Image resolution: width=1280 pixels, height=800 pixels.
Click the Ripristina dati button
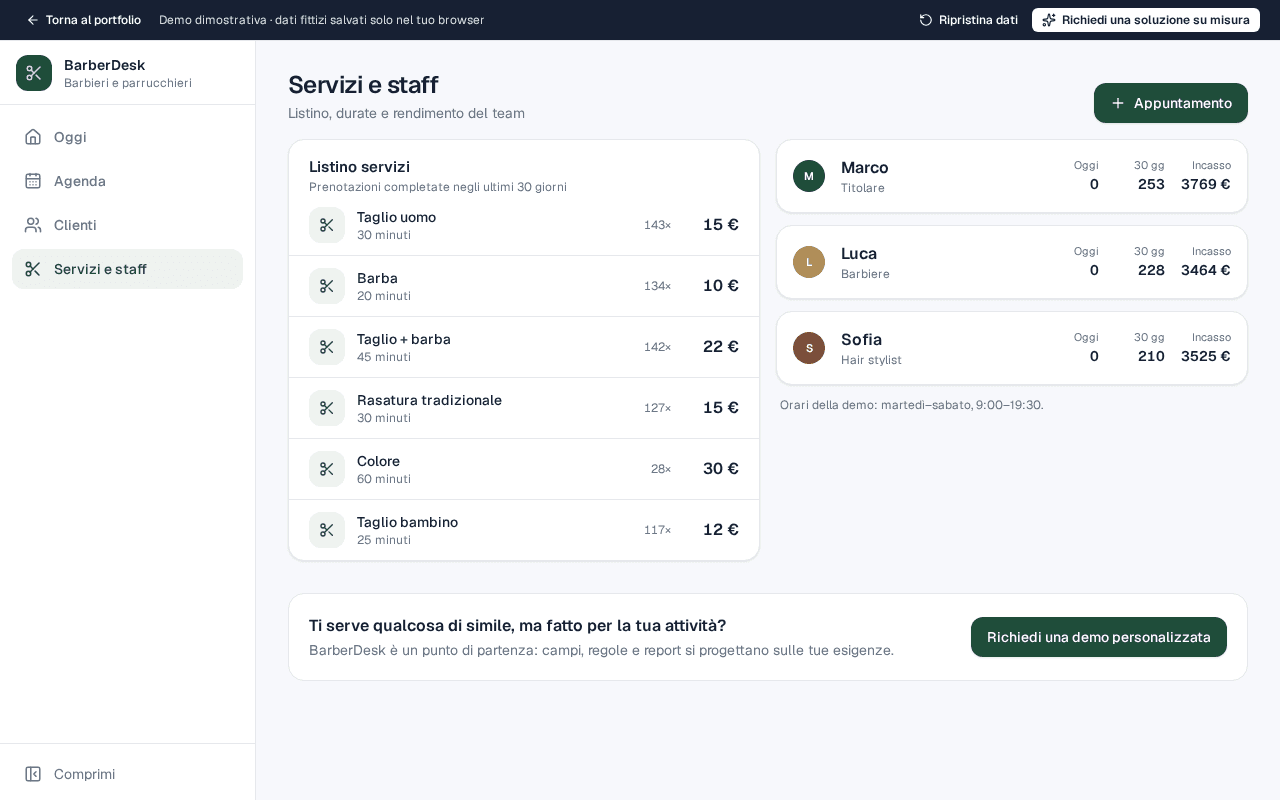pos(968,20)
